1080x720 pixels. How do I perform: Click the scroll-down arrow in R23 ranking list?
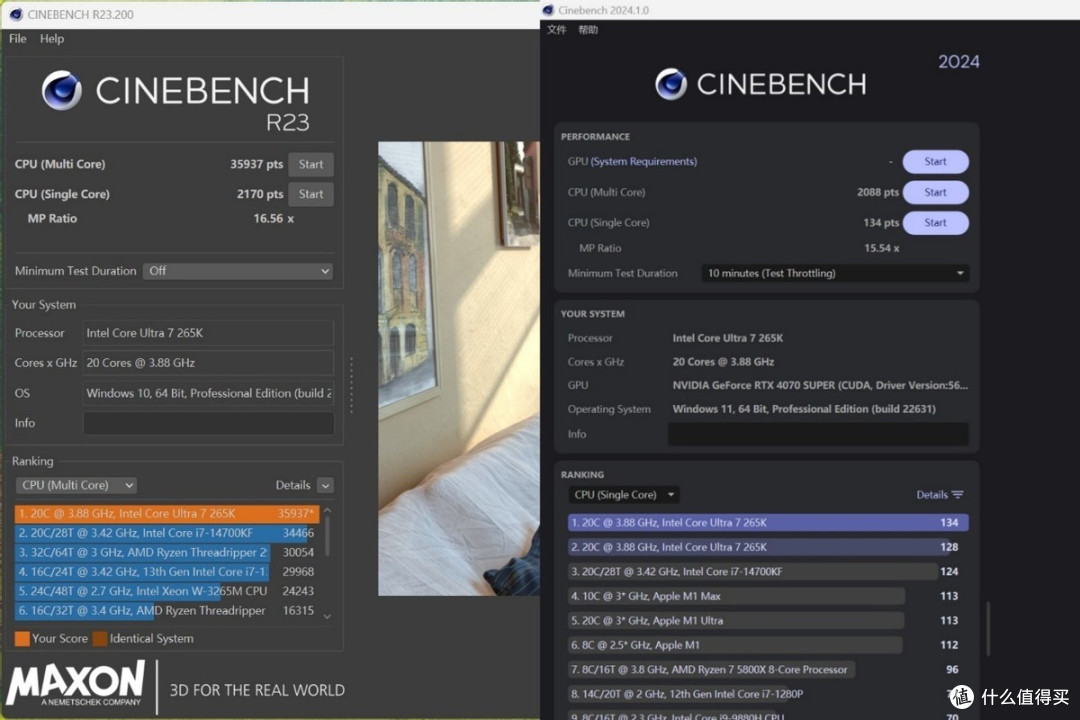click(x=326, y=616)
